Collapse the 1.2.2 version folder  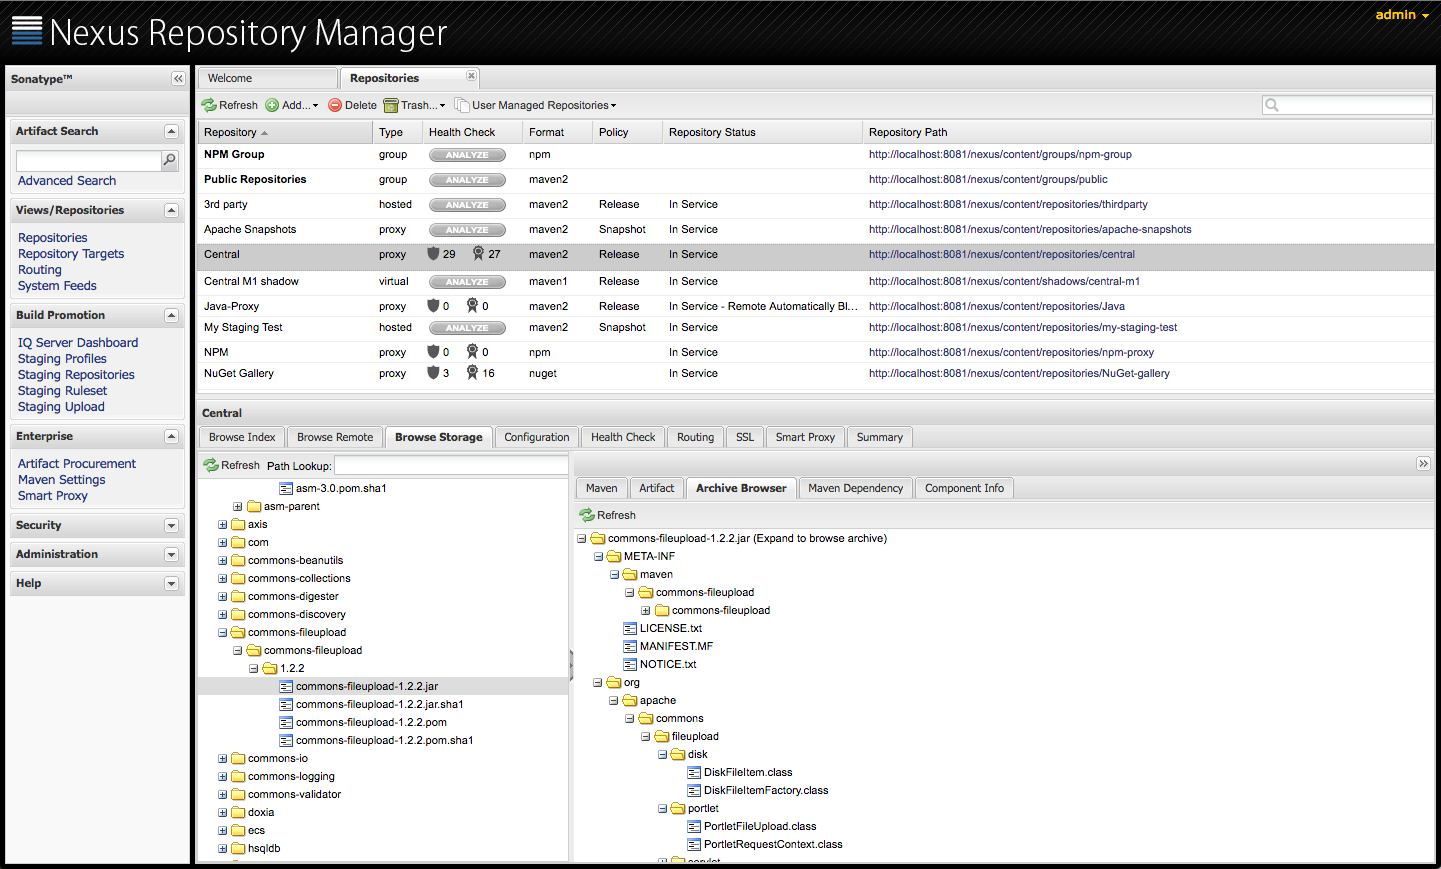254,668
